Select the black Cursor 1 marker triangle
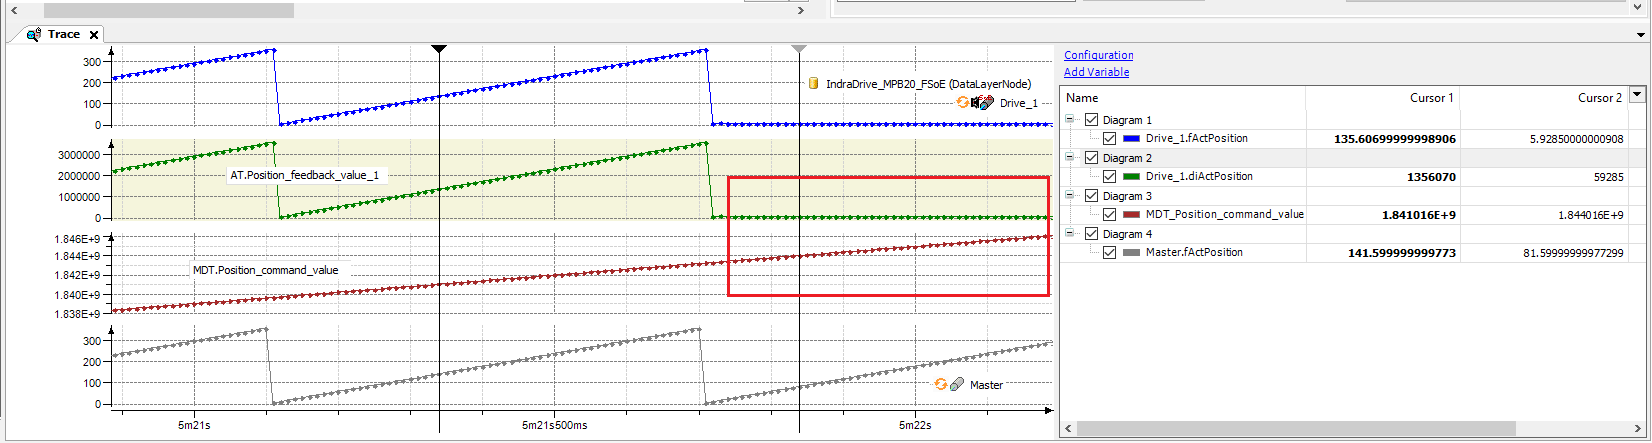Image resolution: width=1652 pixels, height=443 pixels. (439, 48)
